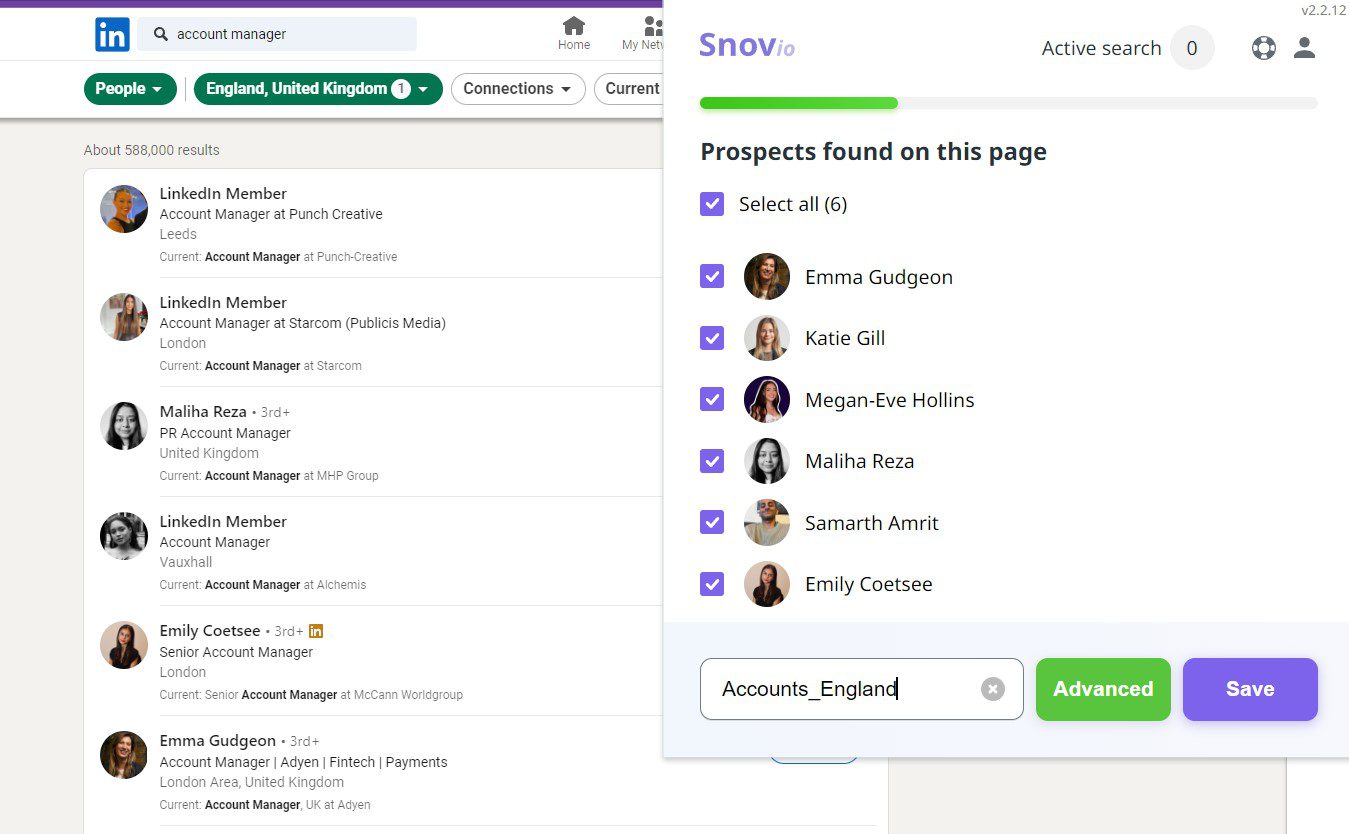Open the LinkedIn Home icon
The image size is (1349, 834).
574,33
